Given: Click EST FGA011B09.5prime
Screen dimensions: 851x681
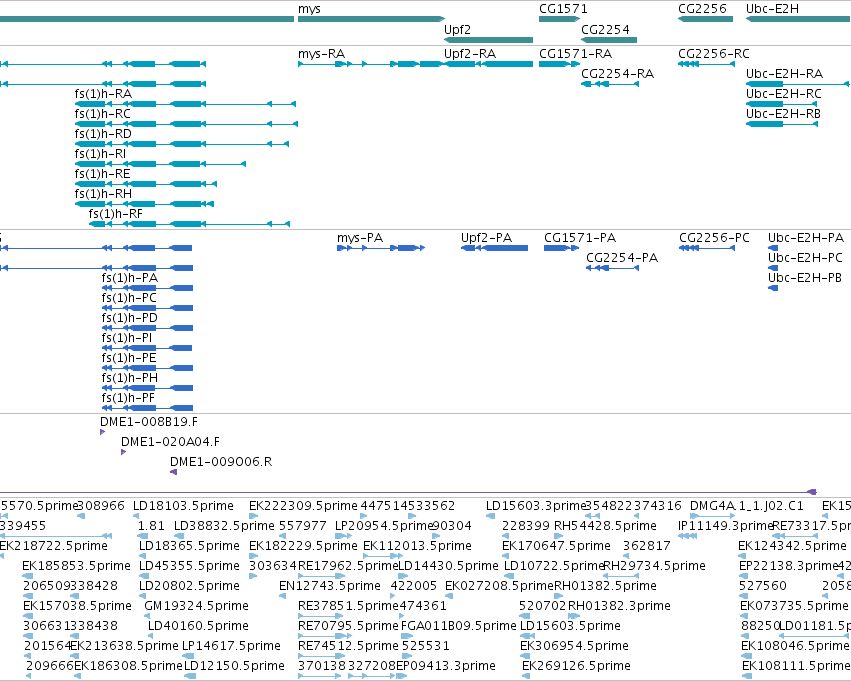Looking at the screenshot, I should [x=405, y=637].
